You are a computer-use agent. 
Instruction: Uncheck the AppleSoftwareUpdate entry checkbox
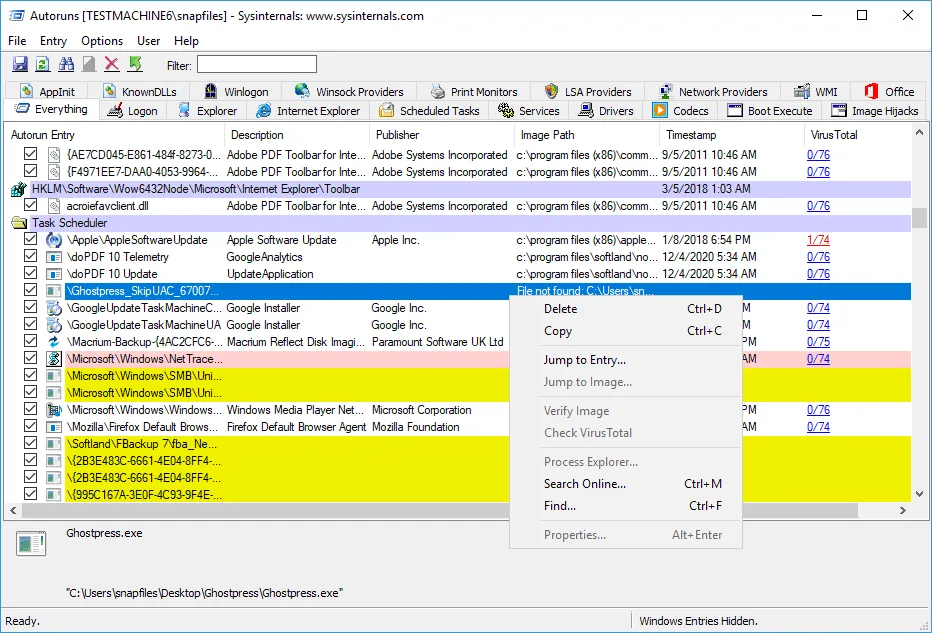point(30,239)
